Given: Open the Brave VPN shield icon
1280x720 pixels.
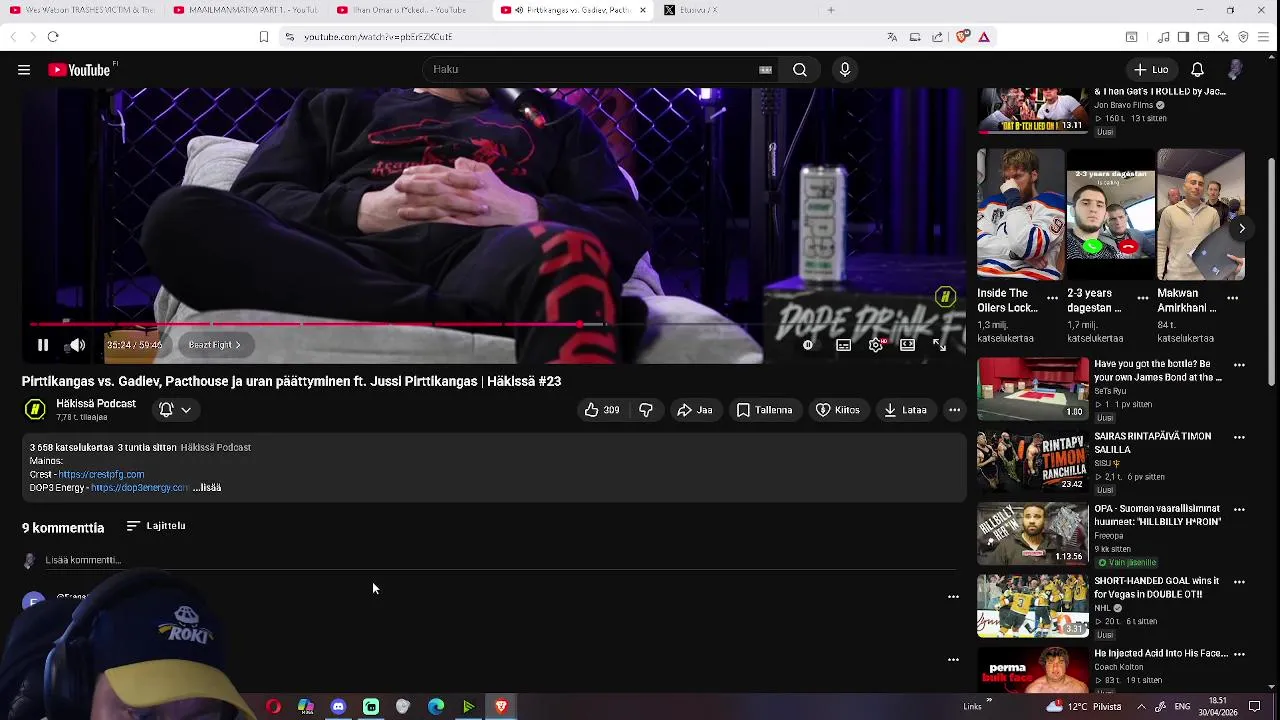Looking at the screenshot, I should pyautogui.click(x=1243, y=37).
